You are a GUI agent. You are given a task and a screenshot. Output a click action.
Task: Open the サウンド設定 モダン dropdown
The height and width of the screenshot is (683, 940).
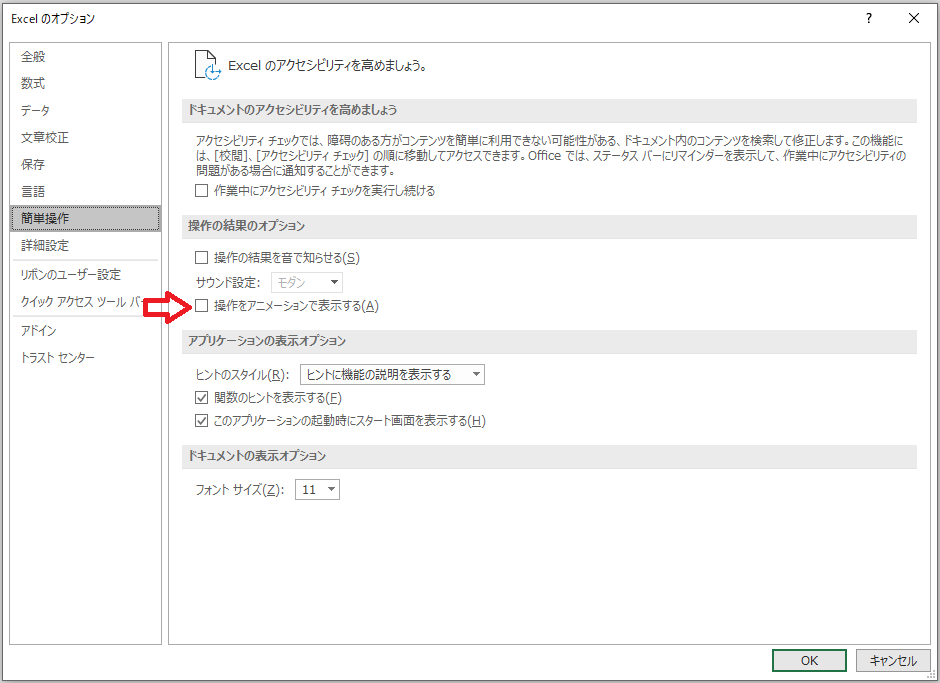tap(307, 282)
